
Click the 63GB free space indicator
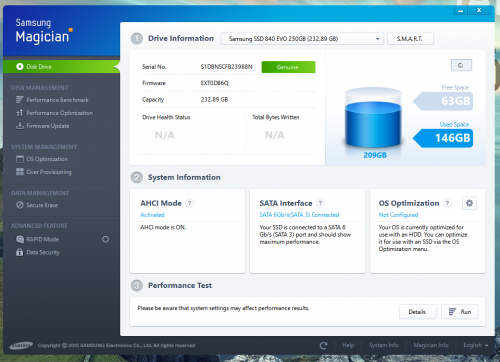click(x=443, y=101)
